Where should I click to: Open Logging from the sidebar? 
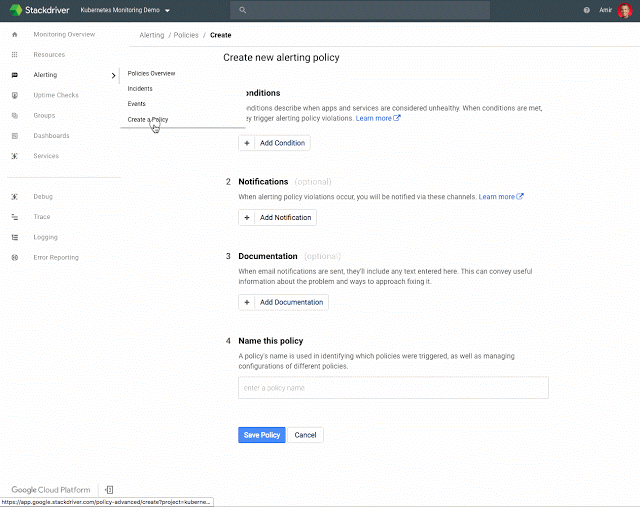click(45, 237)
